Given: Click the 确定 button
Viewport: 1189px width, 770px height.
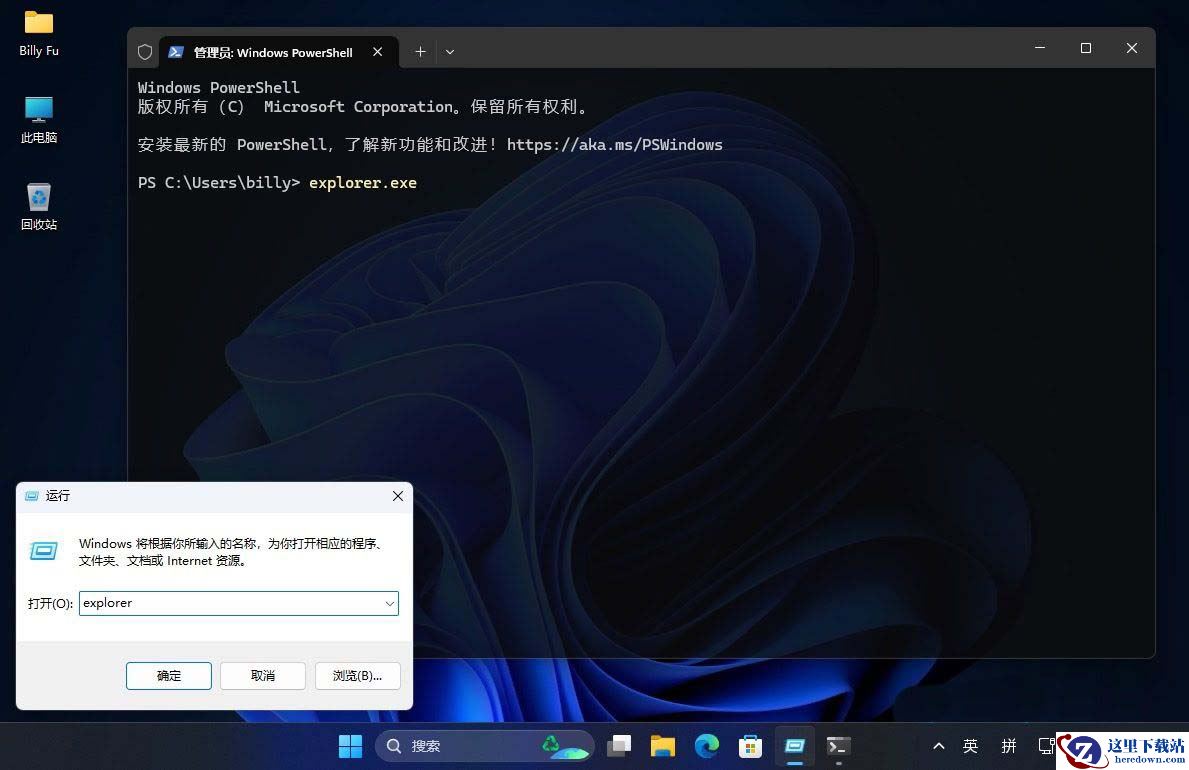Looking at the screenshot, I should 168,675.
